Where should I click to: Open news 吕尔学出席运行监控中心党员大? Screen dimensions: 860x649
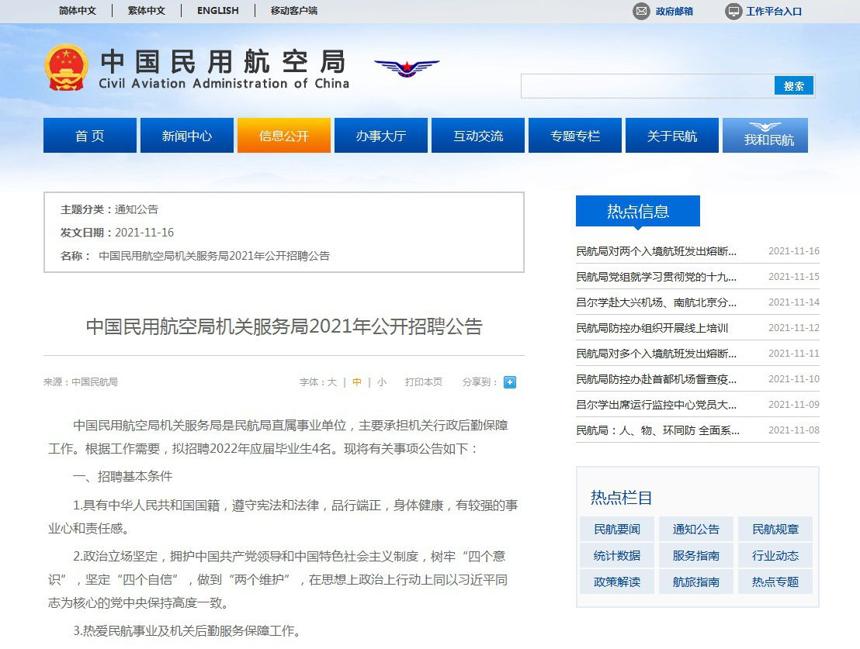[x=656, y=405]
